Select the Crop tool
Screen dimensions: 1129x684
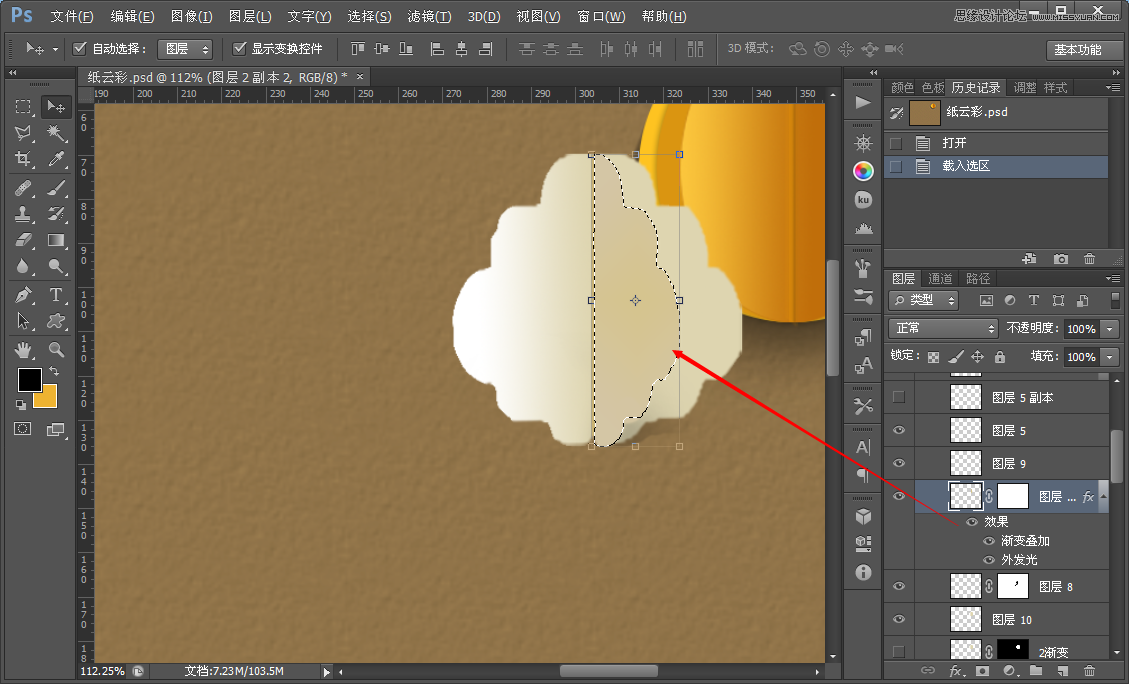click(x=23, y=159)
